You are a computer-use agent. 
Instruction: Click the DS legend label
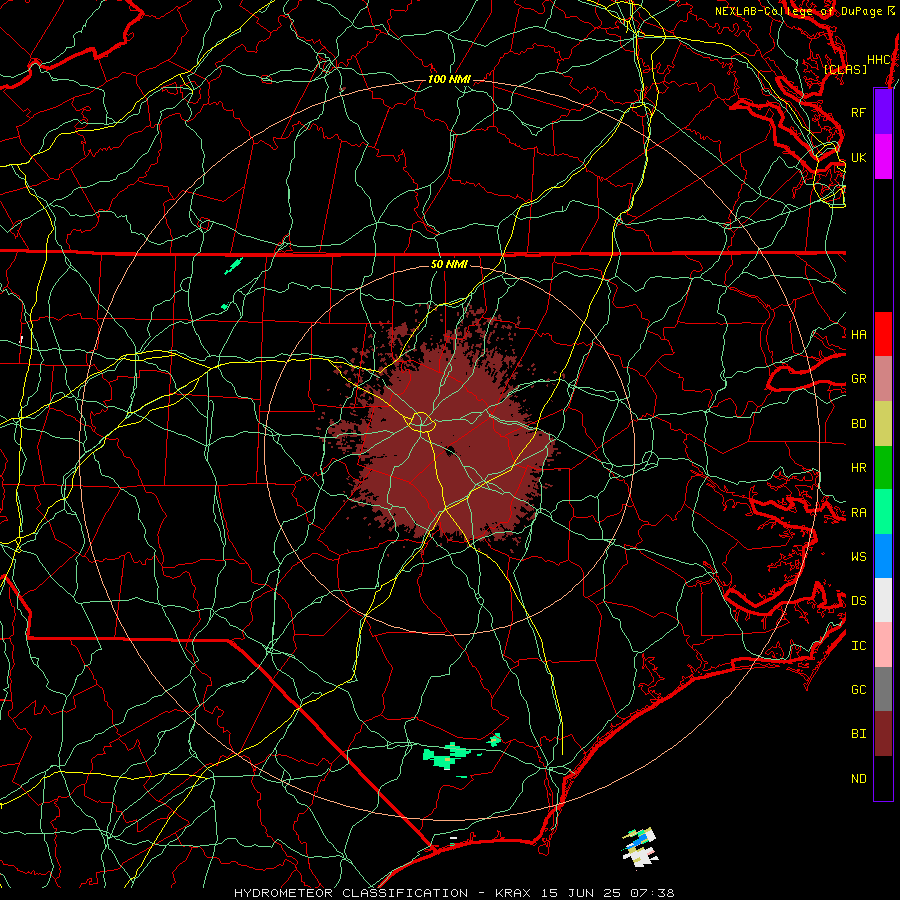858,601
